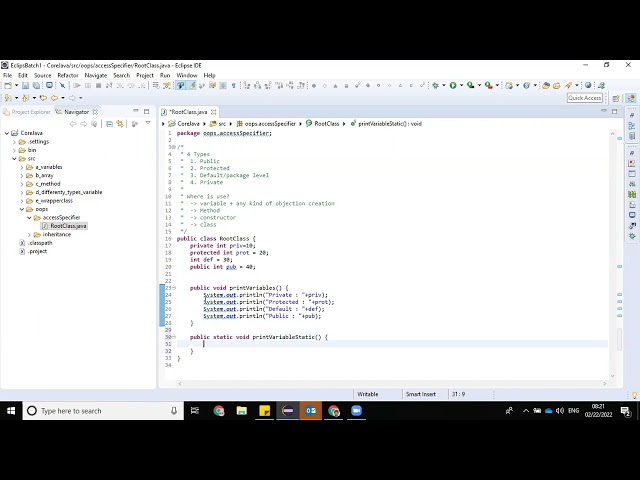Click the Smart Insert status entry
Screen dimensions: 640x480
pos(421,394)
